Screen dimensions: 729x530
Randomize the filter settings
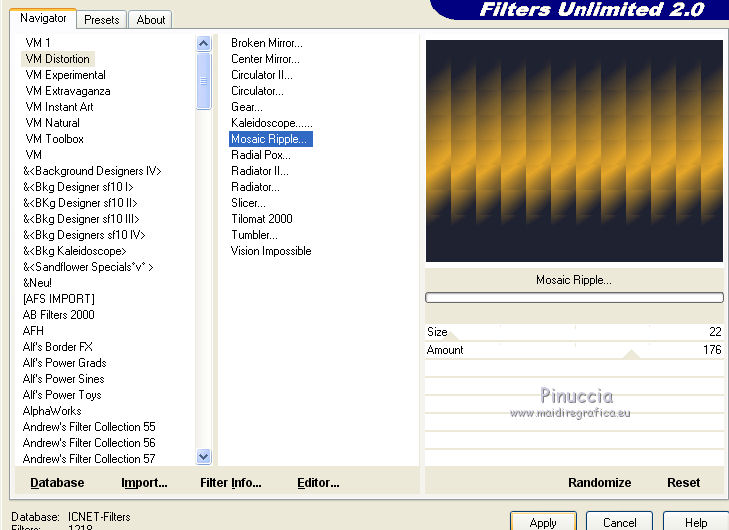click(599, 483)
